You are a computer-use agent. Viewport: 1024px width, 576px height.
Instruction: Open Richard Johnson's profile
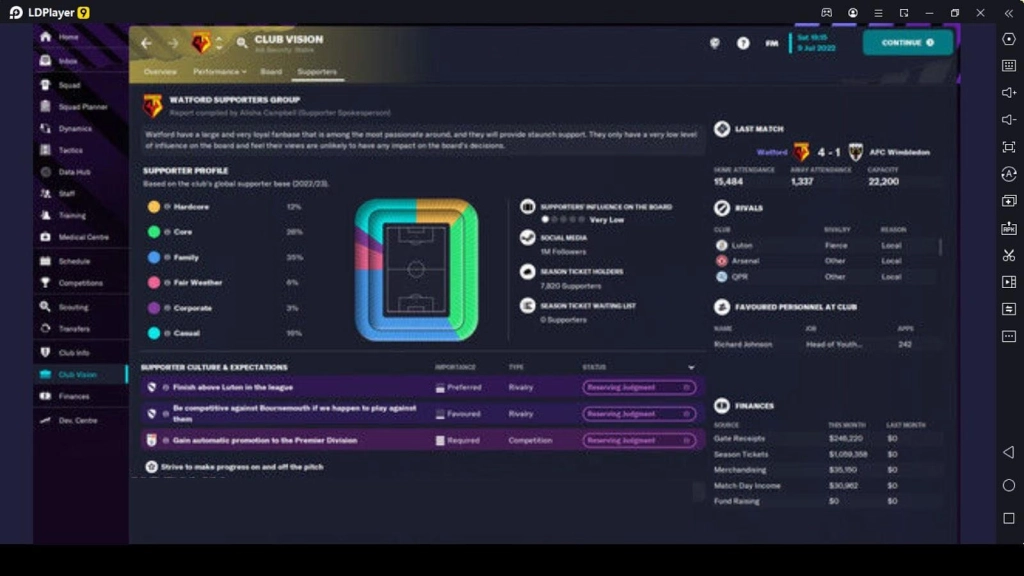pos(743,344)
